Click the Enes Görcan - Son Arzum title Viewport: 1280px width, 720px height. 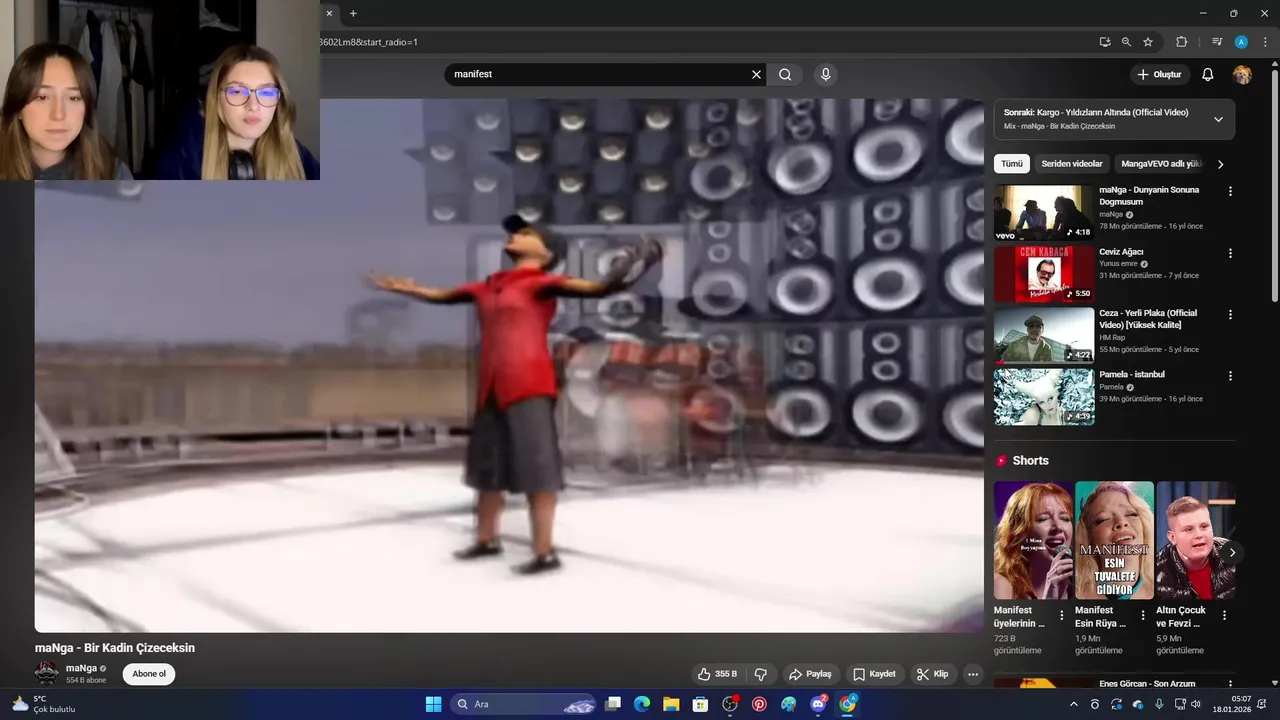pyautogui.click(x=1147, y=684)
